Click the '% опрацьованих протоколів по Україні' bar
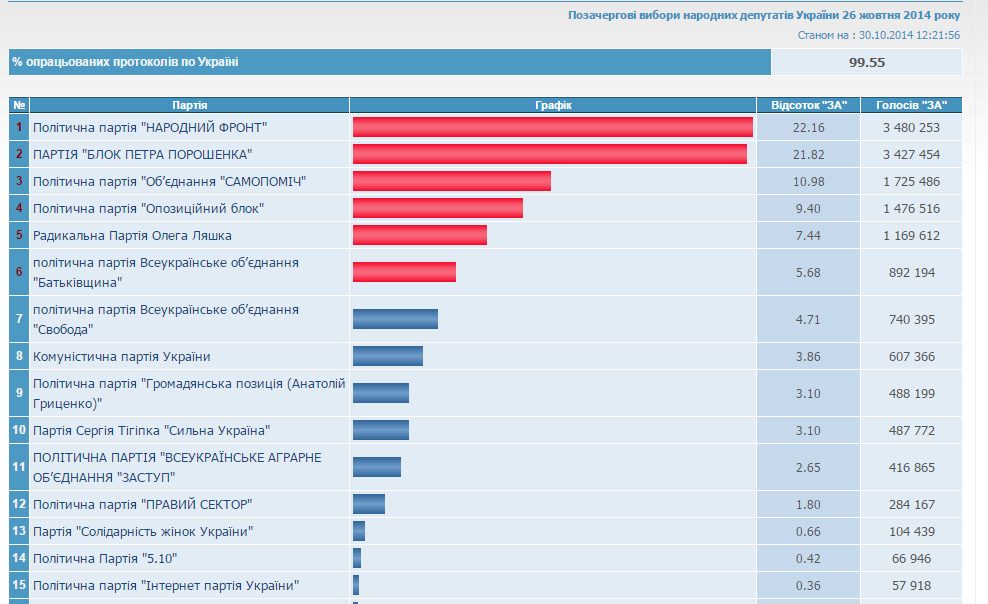This screenshot has width=988, height=604. click(x=389, y=62)
